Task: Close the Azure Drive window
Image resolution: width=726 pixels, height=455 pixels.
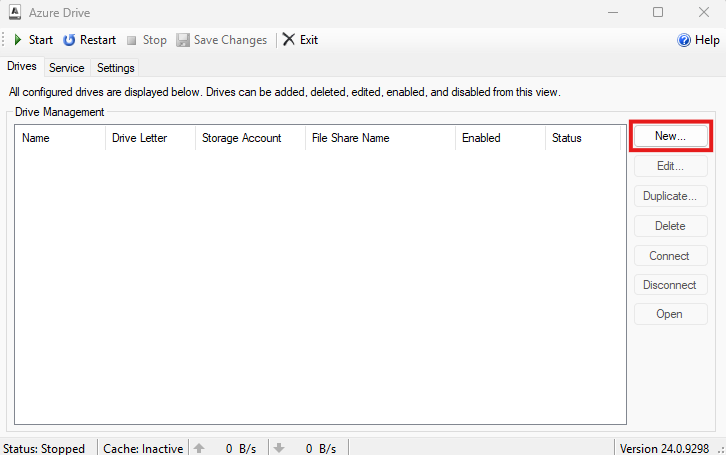Action: [x=704, y=12]
